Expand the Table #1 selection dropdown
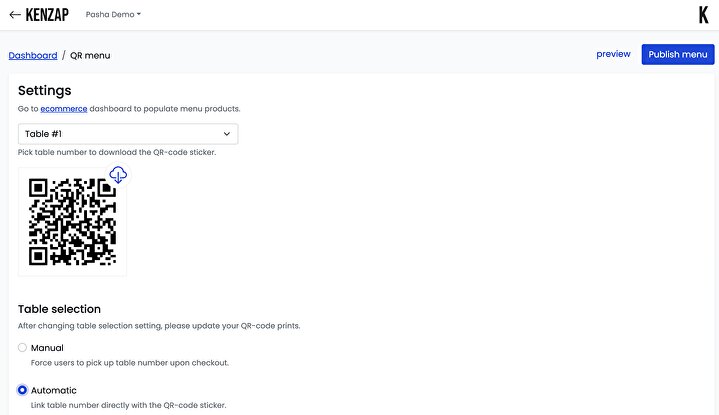 (x=128, y=134)
